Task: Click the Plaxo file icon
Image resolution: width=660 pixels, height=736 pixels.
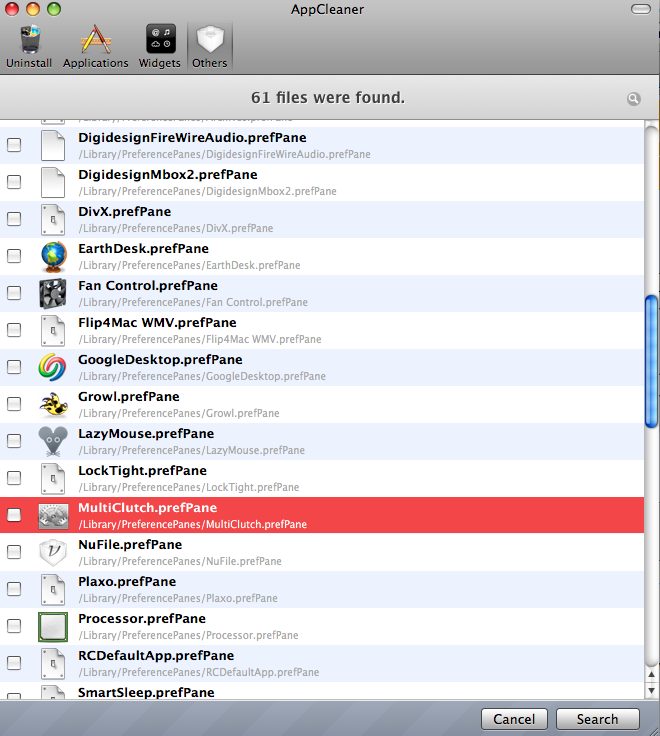Action: pos(53,590)
